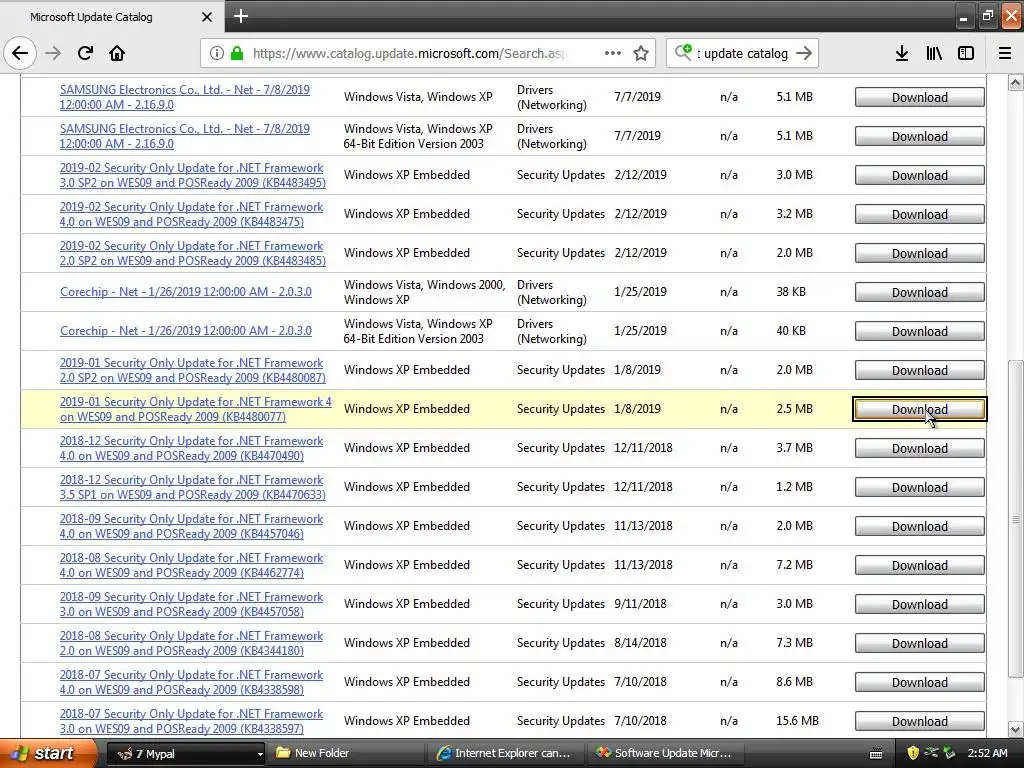The width and height of the screenshot is (1024, 768).
Task: Click the update catalog search box
Action: pyautogui.click(x=743, y=53)
